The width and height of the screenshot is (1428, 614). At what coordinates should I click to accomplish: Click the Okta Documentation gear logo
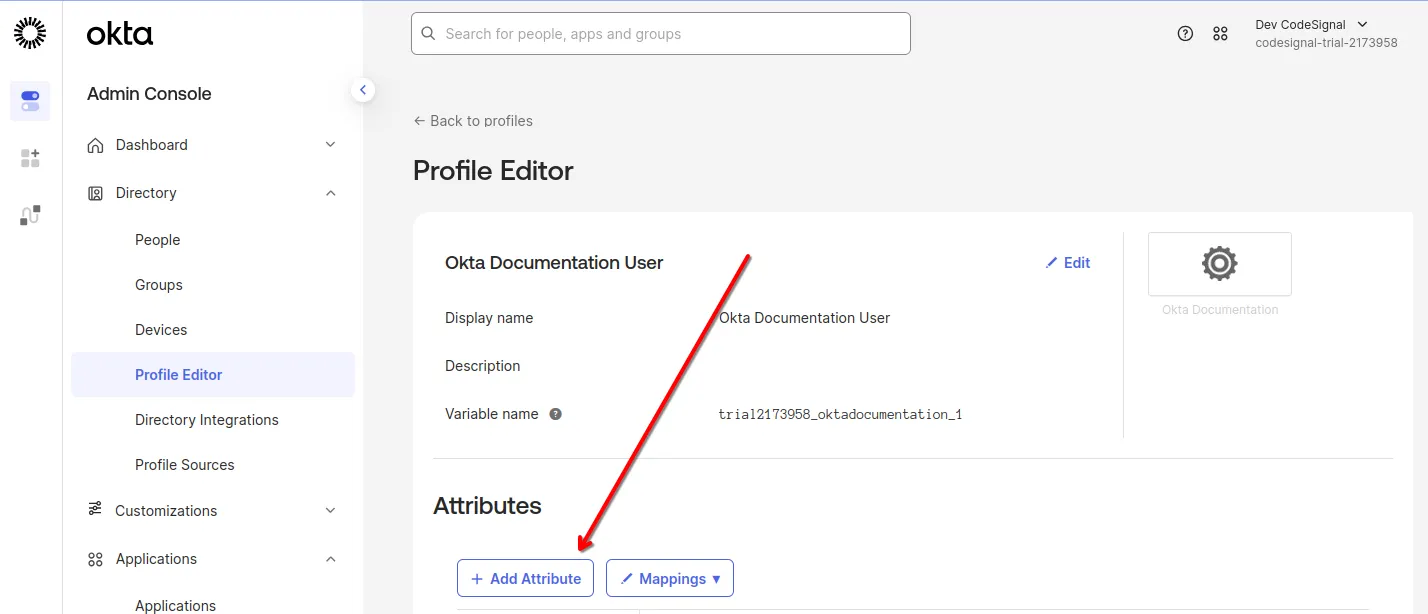(1220, 264)
